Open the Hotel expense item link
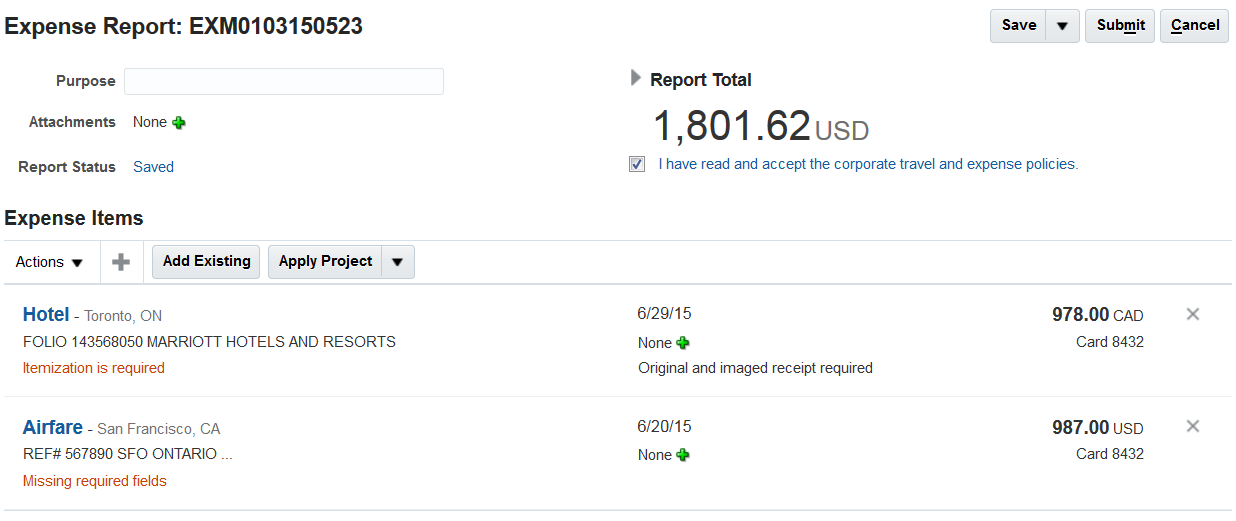This screenshot has width=1236, height=521. point(46,315)
